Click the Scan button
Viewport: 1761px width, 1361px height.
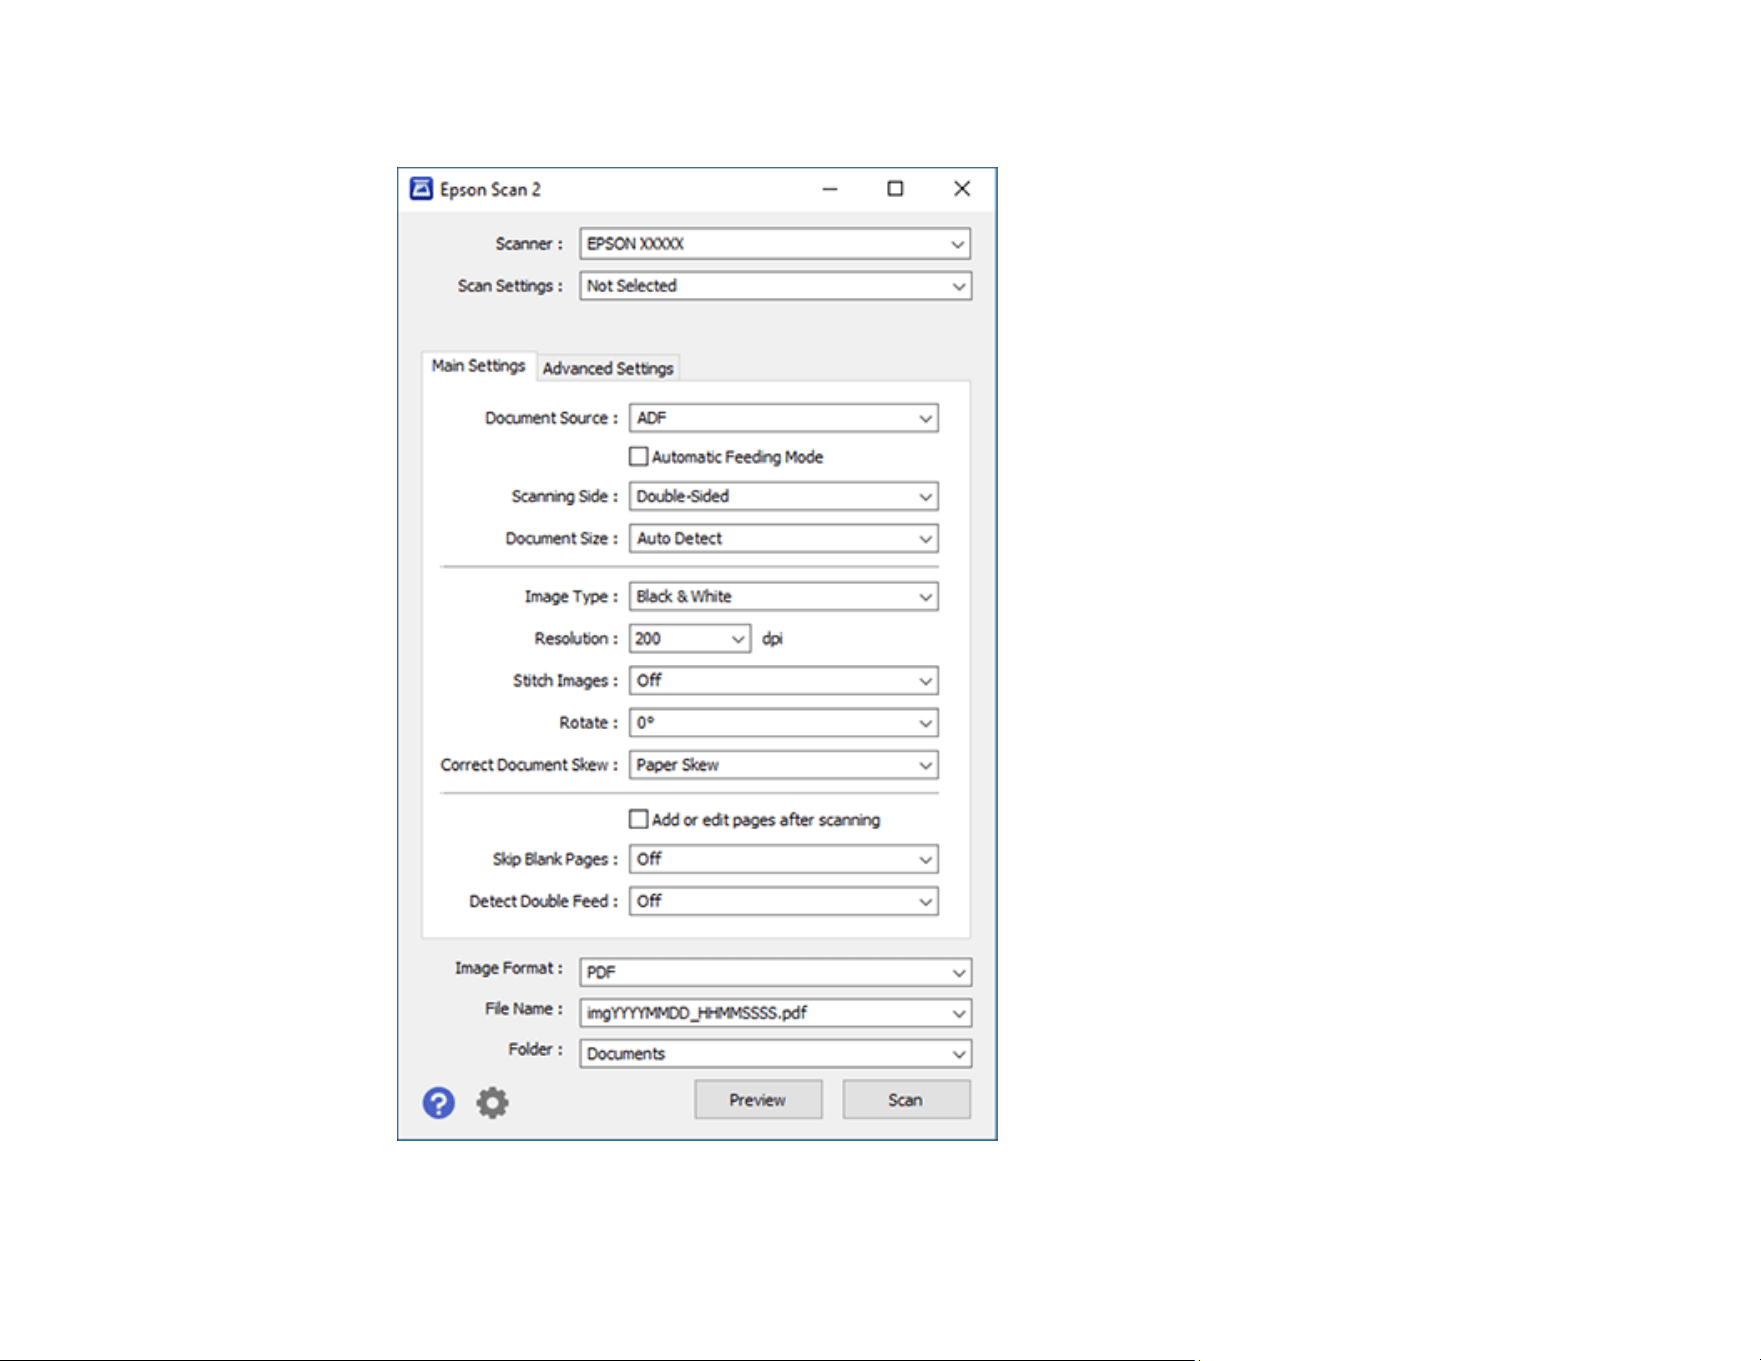coord(906,1100)
